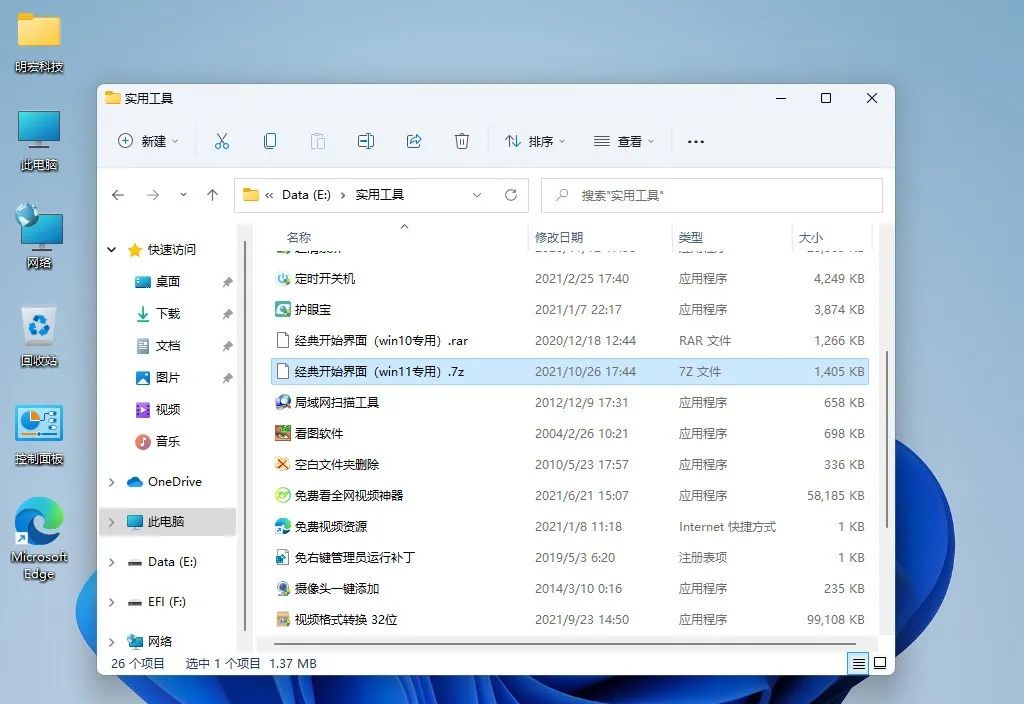
Task: Select 经典开始界面（win10专用）.rar file
Action: 569,340
